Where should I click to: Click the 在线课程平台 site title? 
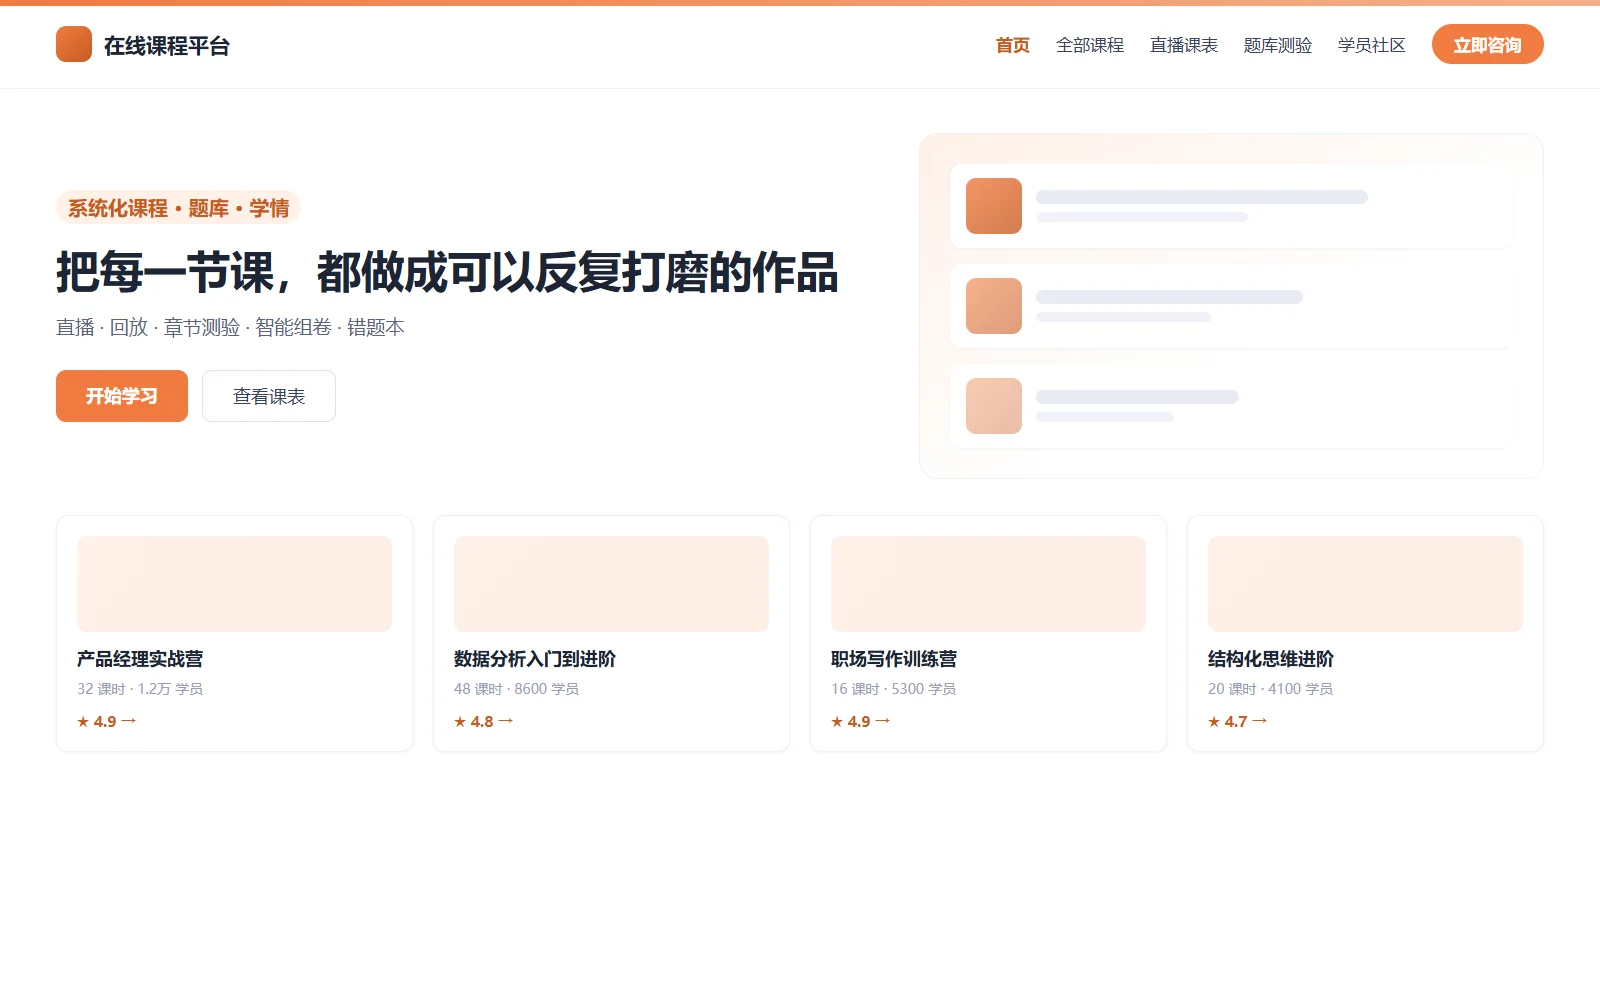(167, 46)
